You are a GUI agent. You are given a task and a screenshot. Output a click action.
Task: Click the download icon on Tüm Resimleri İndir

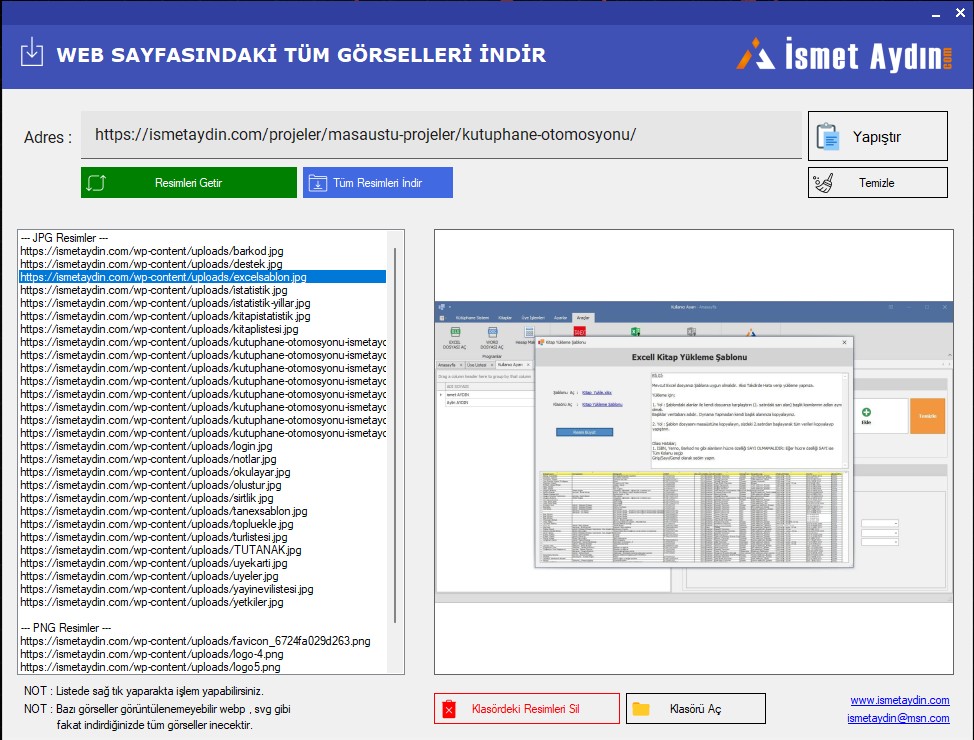click(x=318, y=183)
